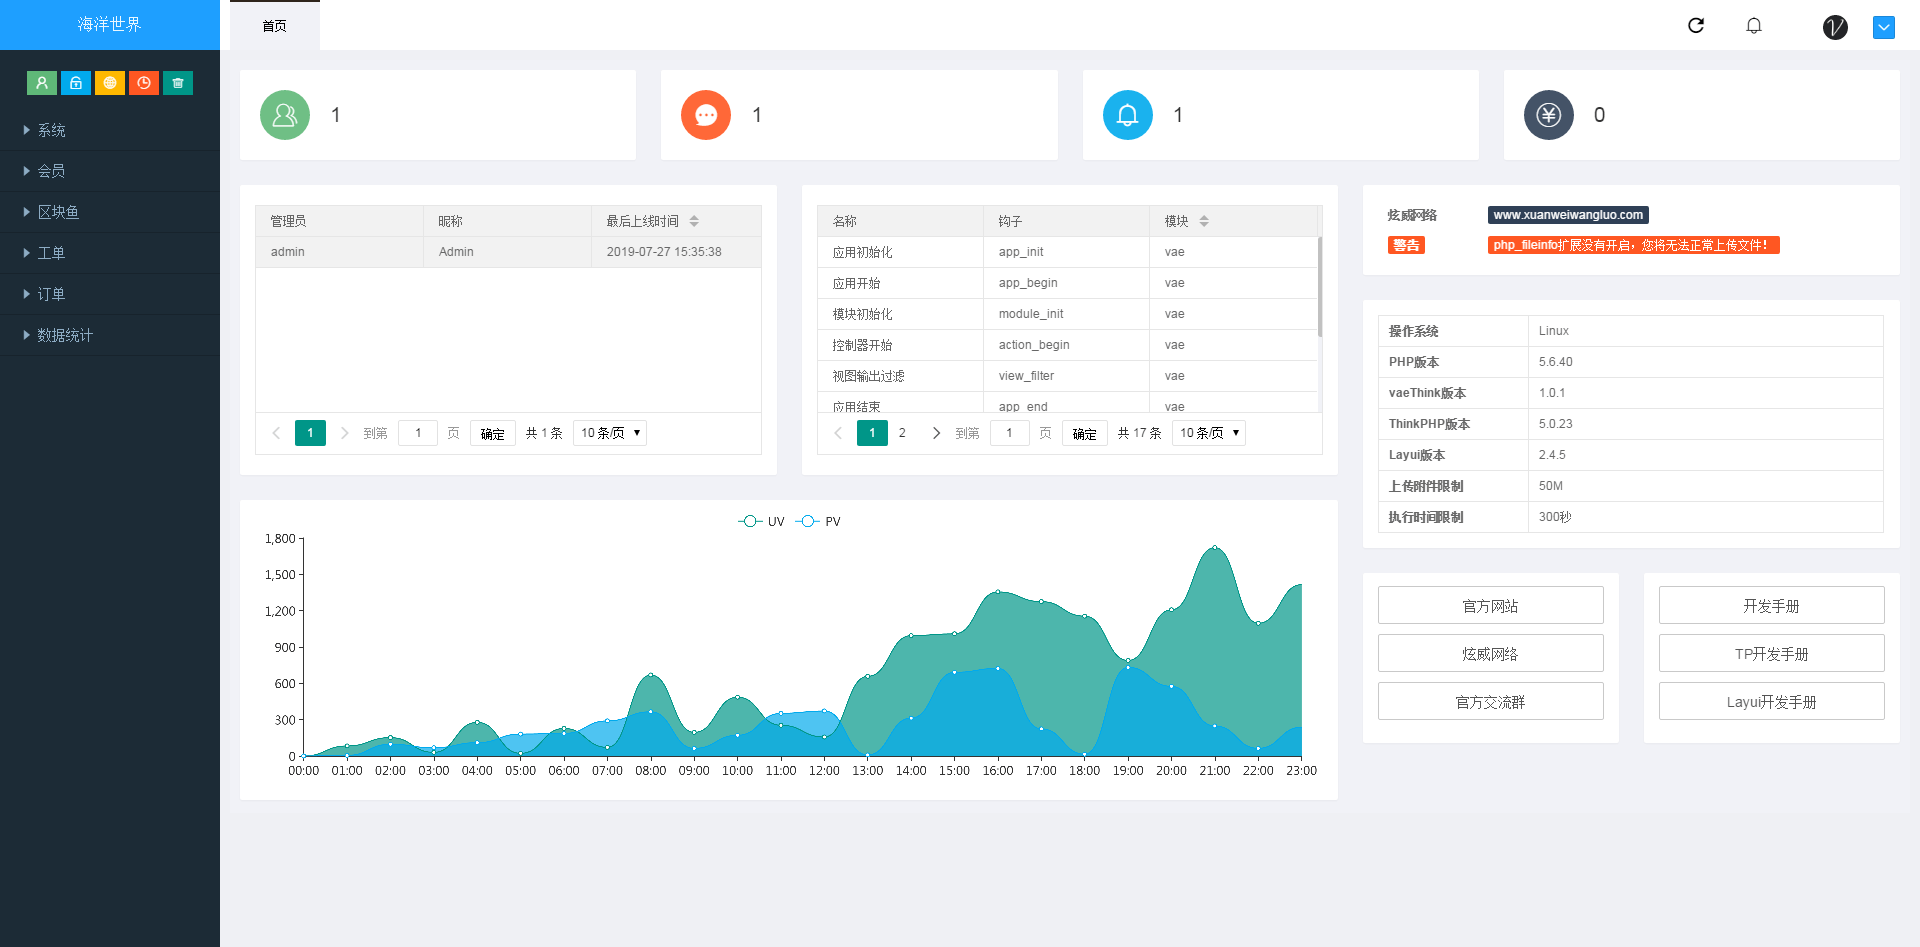Toggle the UV series in chart legend
The height and width of the screenshot is (947, 1920).
click(762, 522)
